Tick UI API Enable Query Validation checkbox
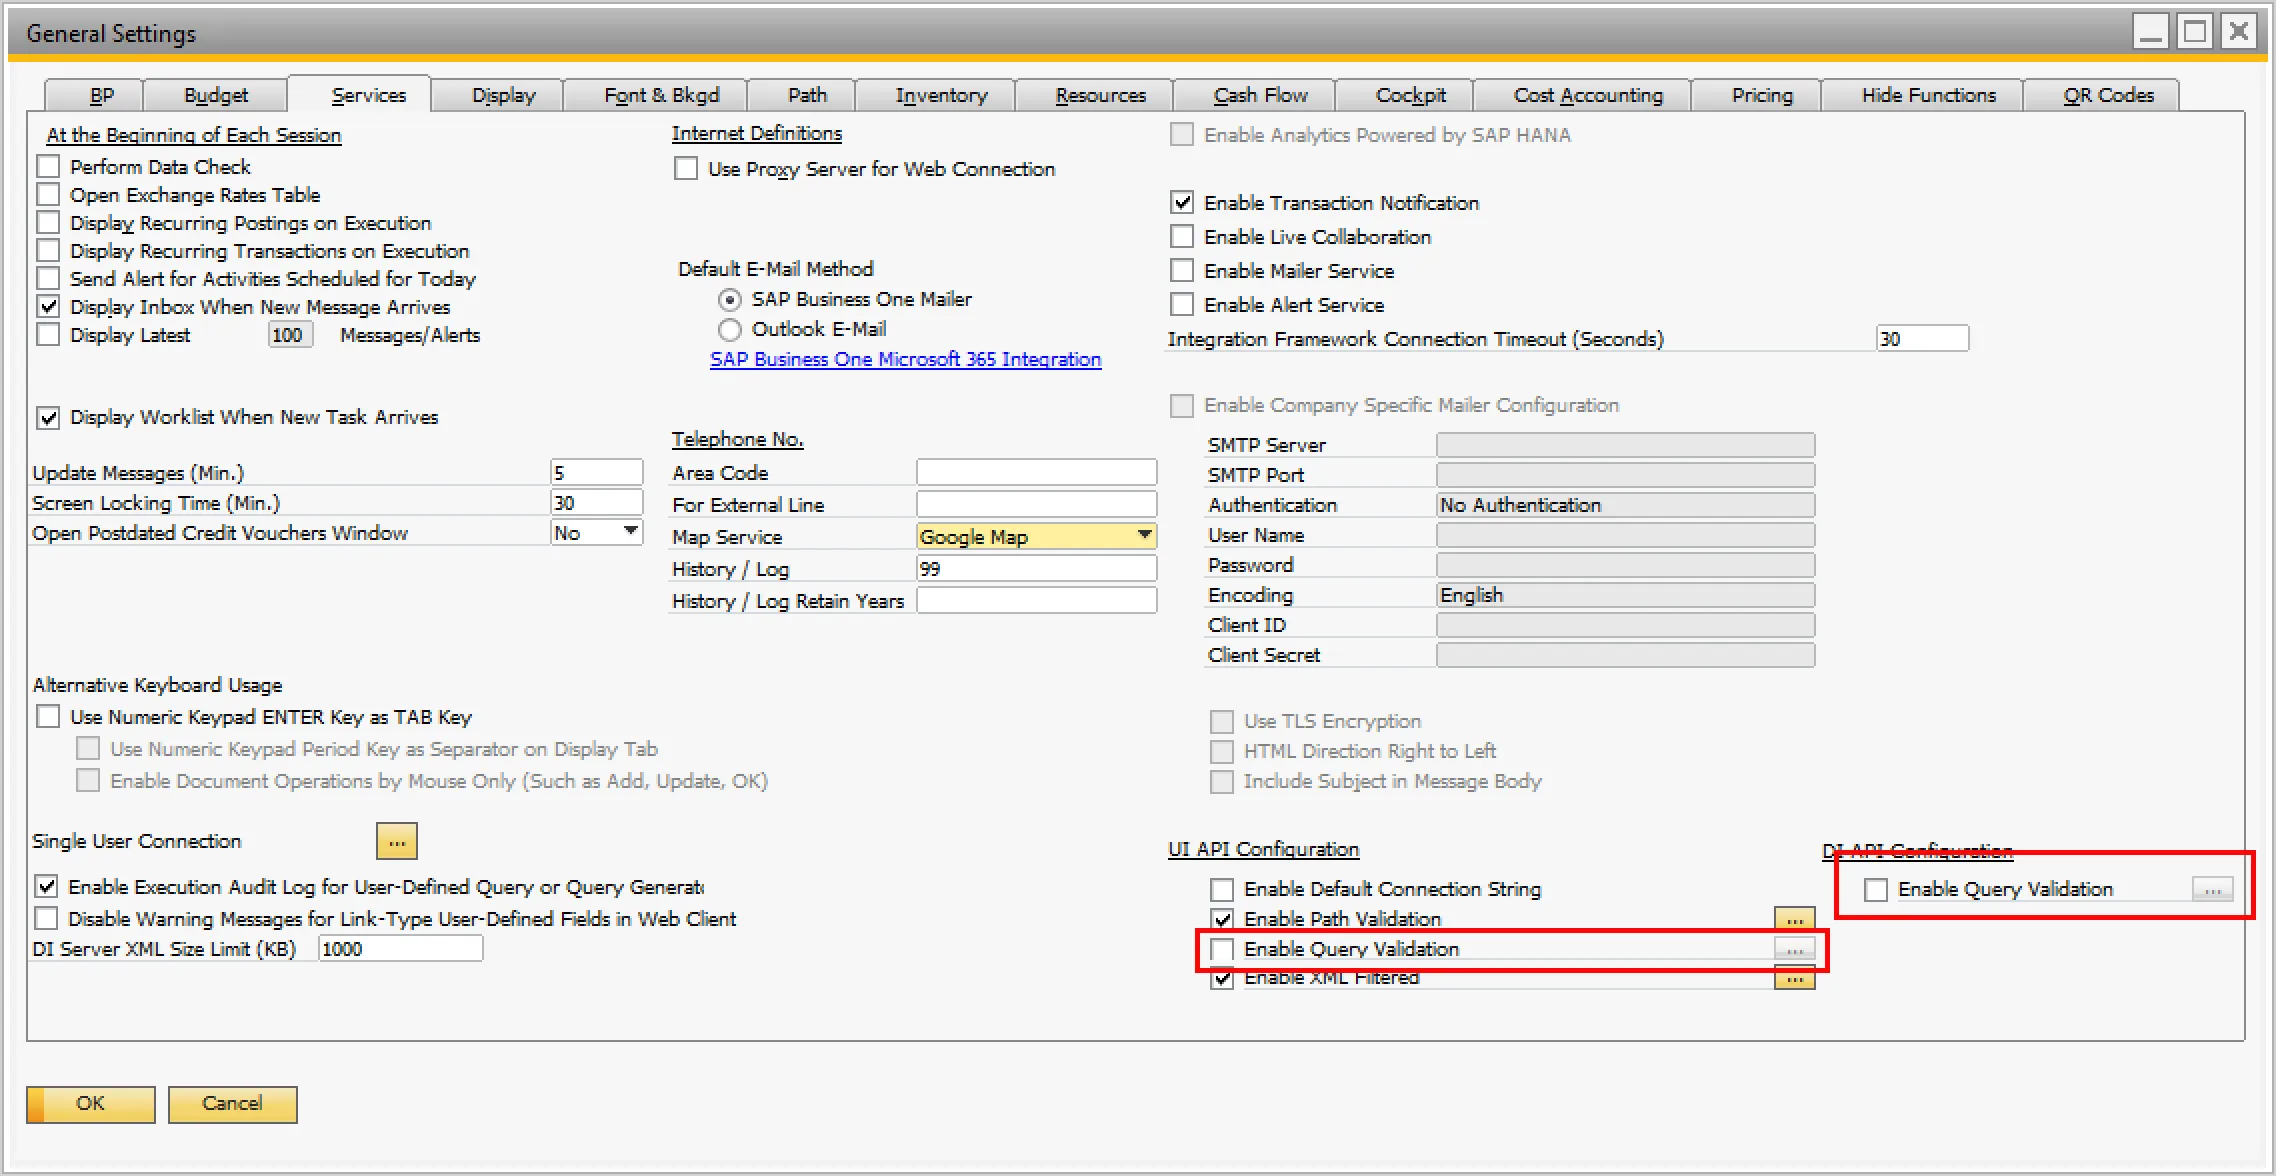 1222,949
